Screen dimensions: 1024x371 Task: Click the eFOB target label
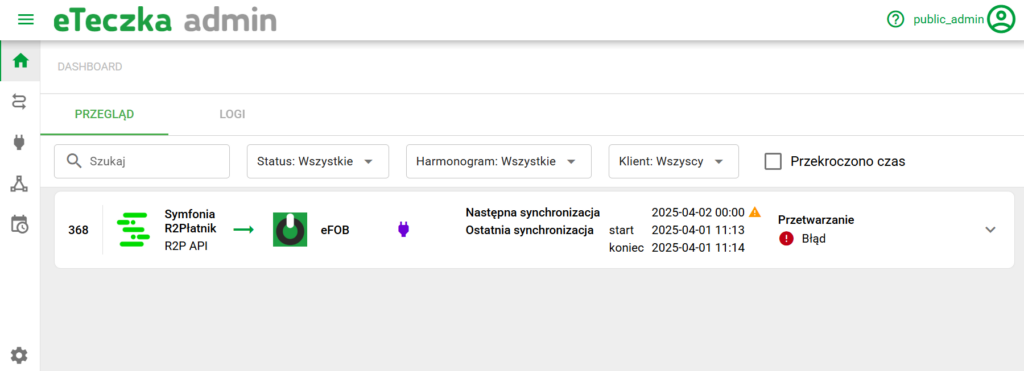pyautogui.click(x=334, y=230)
